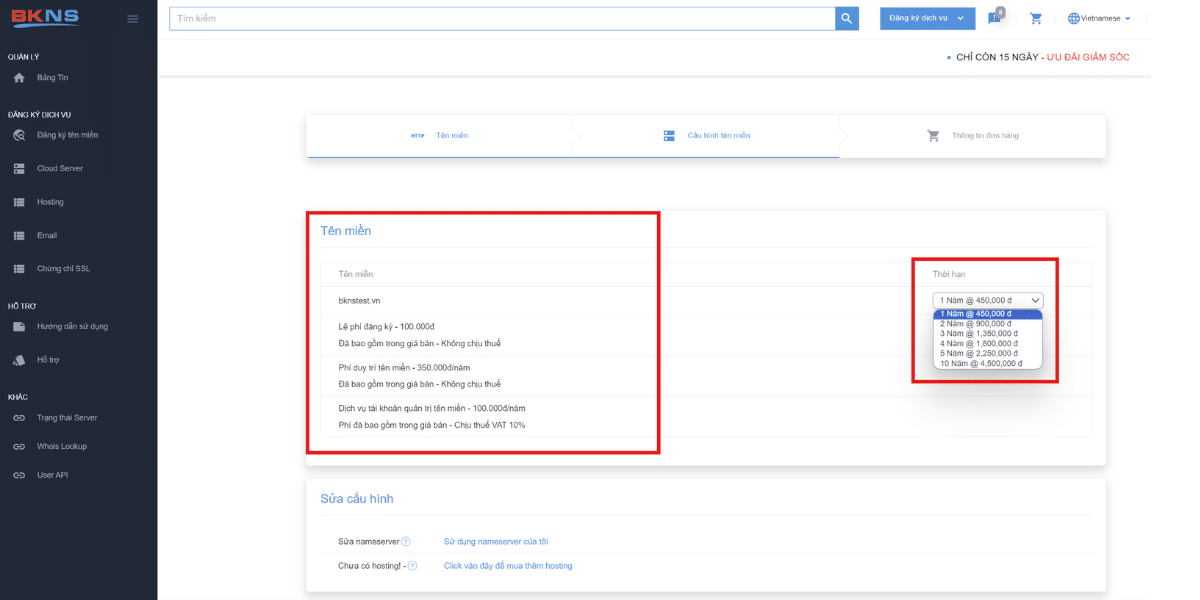This screenshot has width=1200, height=600.
Task: Choose the 10 Năm @ 4,500,000 đ option
Action: (x=981, y=364)
